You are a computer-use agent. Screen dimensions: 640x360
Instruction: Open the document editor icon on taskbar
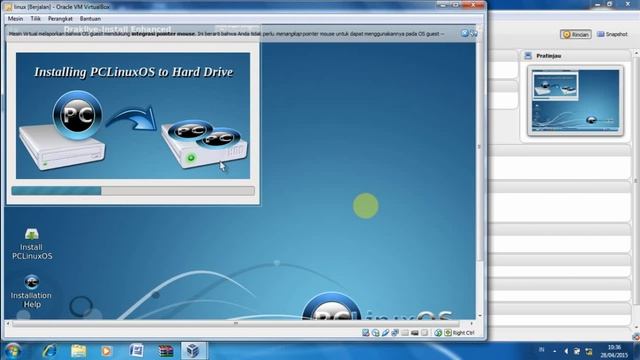pos(136,351)
